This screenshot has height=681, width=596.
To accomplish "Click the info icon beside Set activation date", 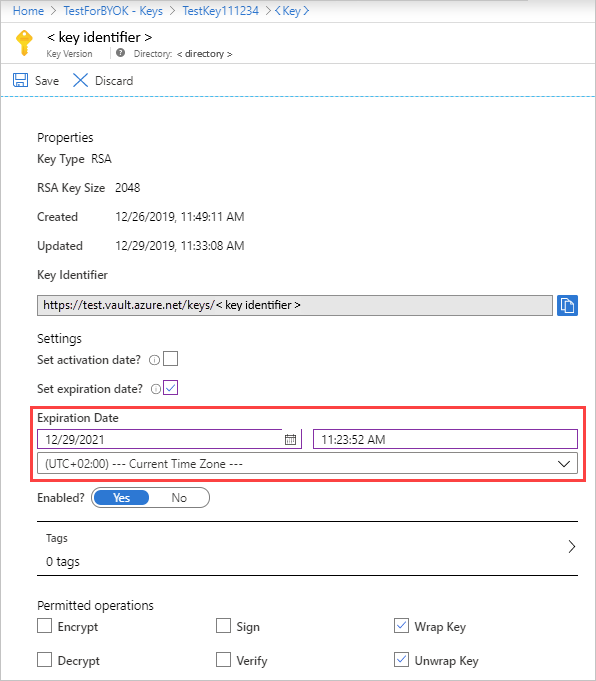I will coord(154,360).
